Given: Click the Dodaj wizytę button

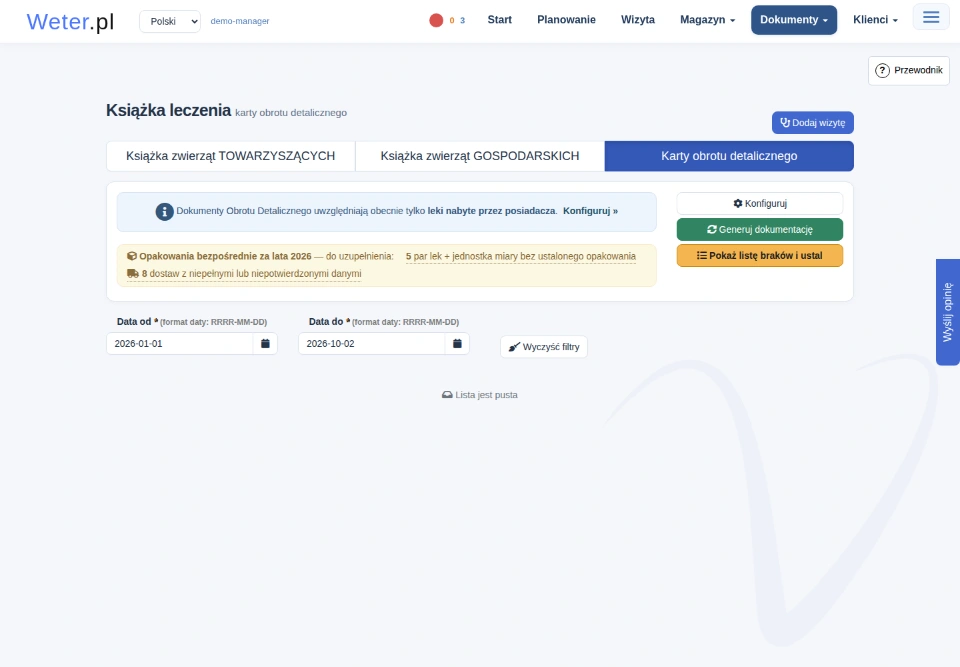Looking at the screenshot, I should pos(812,122).
